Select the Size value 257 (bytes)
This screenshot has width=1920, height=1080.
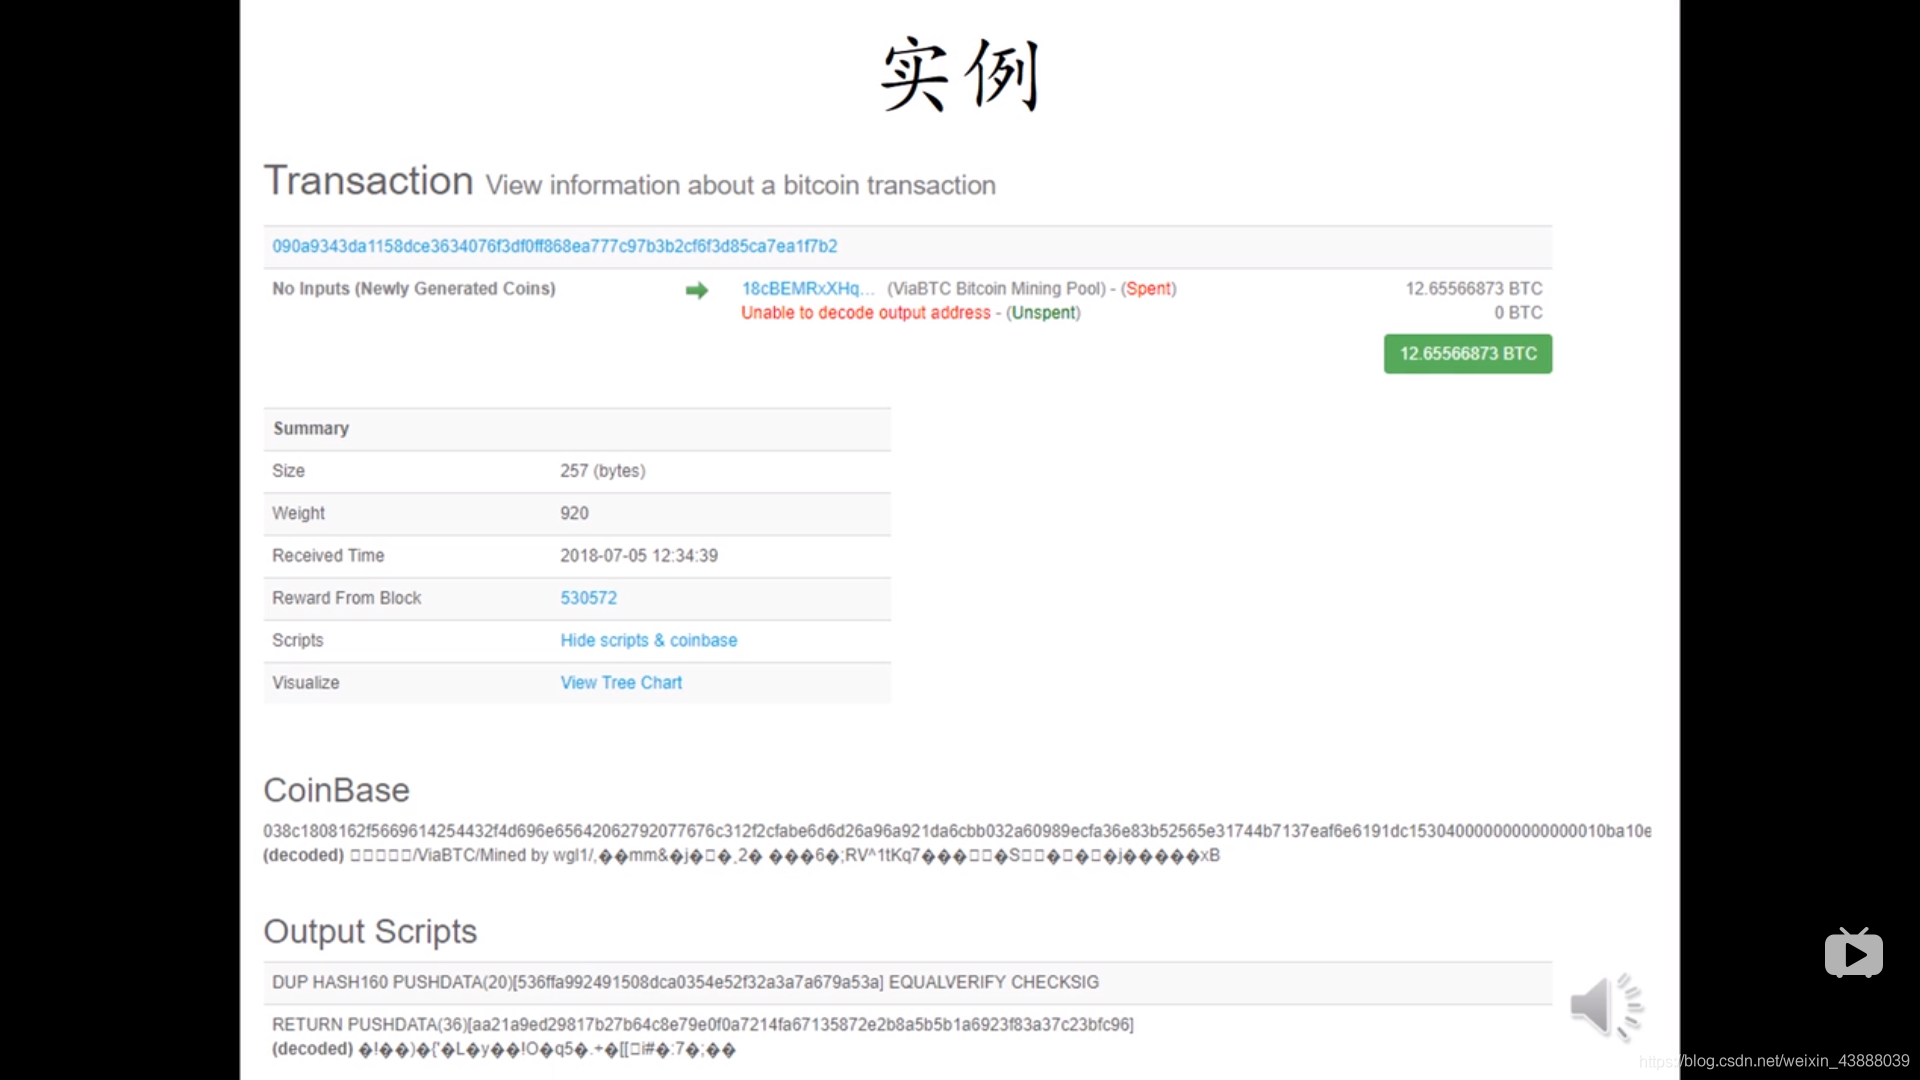click(x=603, y=470)
